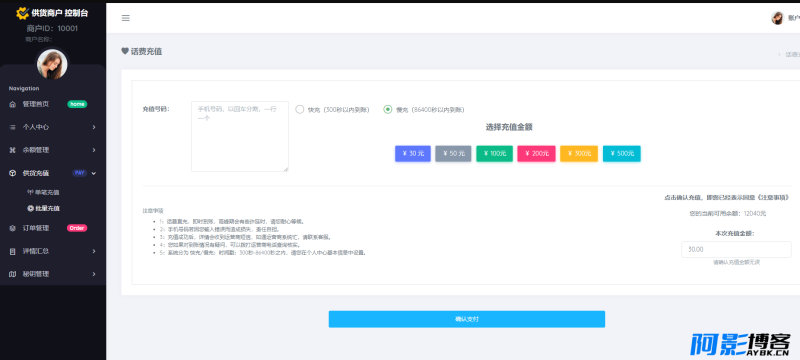Click the 选择充值金额 heading

[x=509, y=127]
